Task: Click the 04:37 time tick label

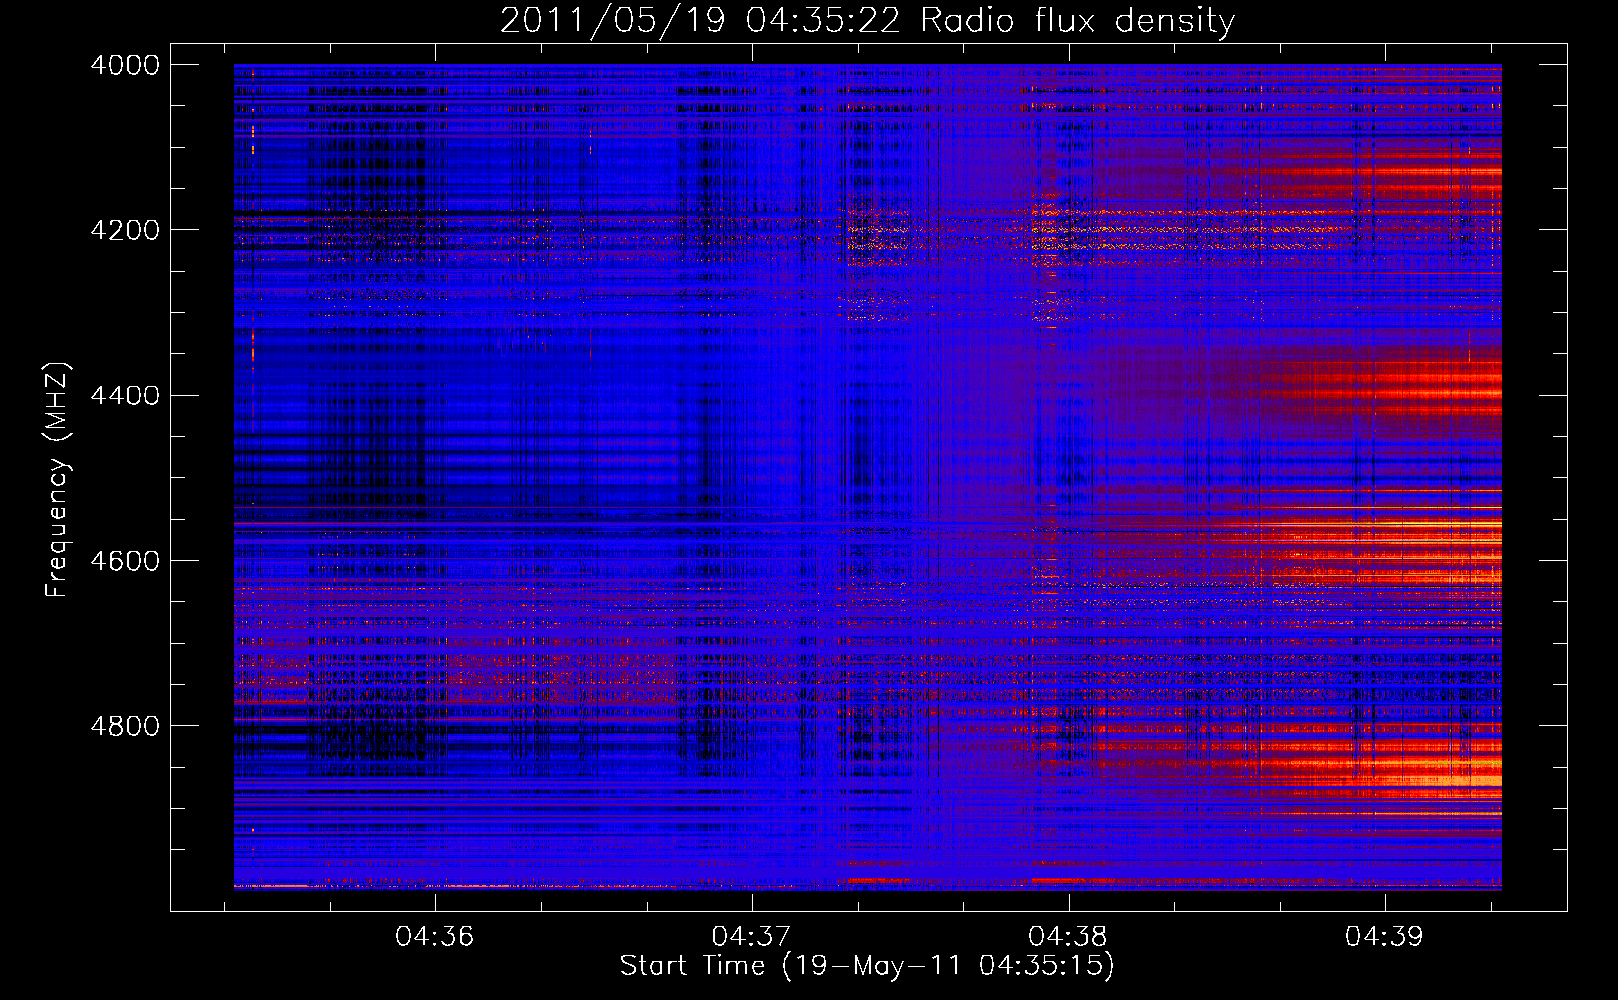Action: [751, 937]
